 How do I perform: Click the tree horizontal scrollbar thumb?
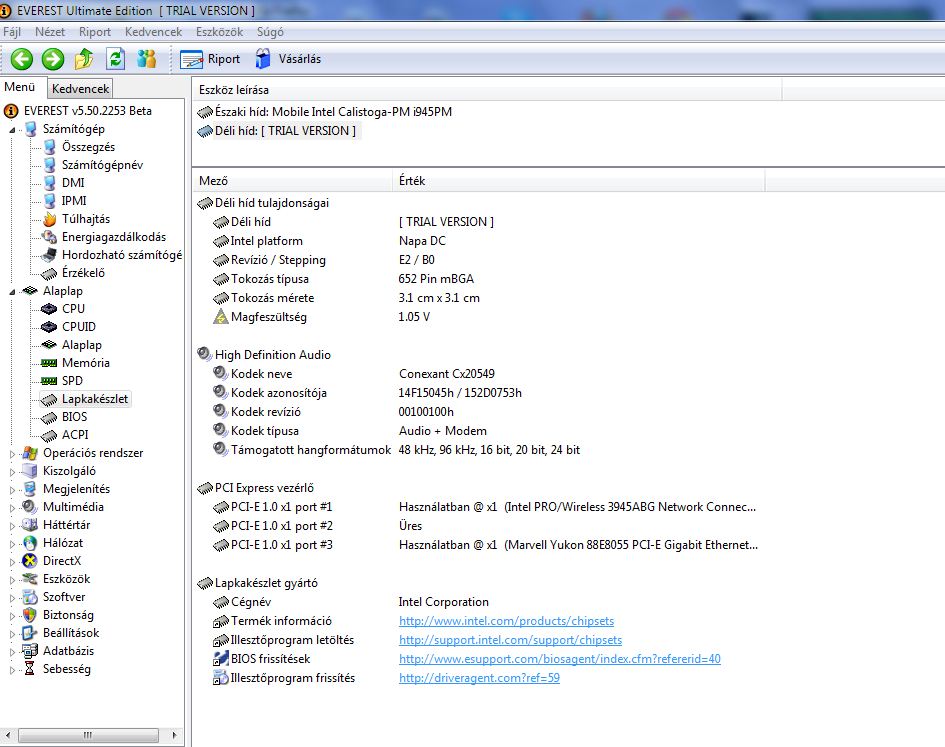89,735
